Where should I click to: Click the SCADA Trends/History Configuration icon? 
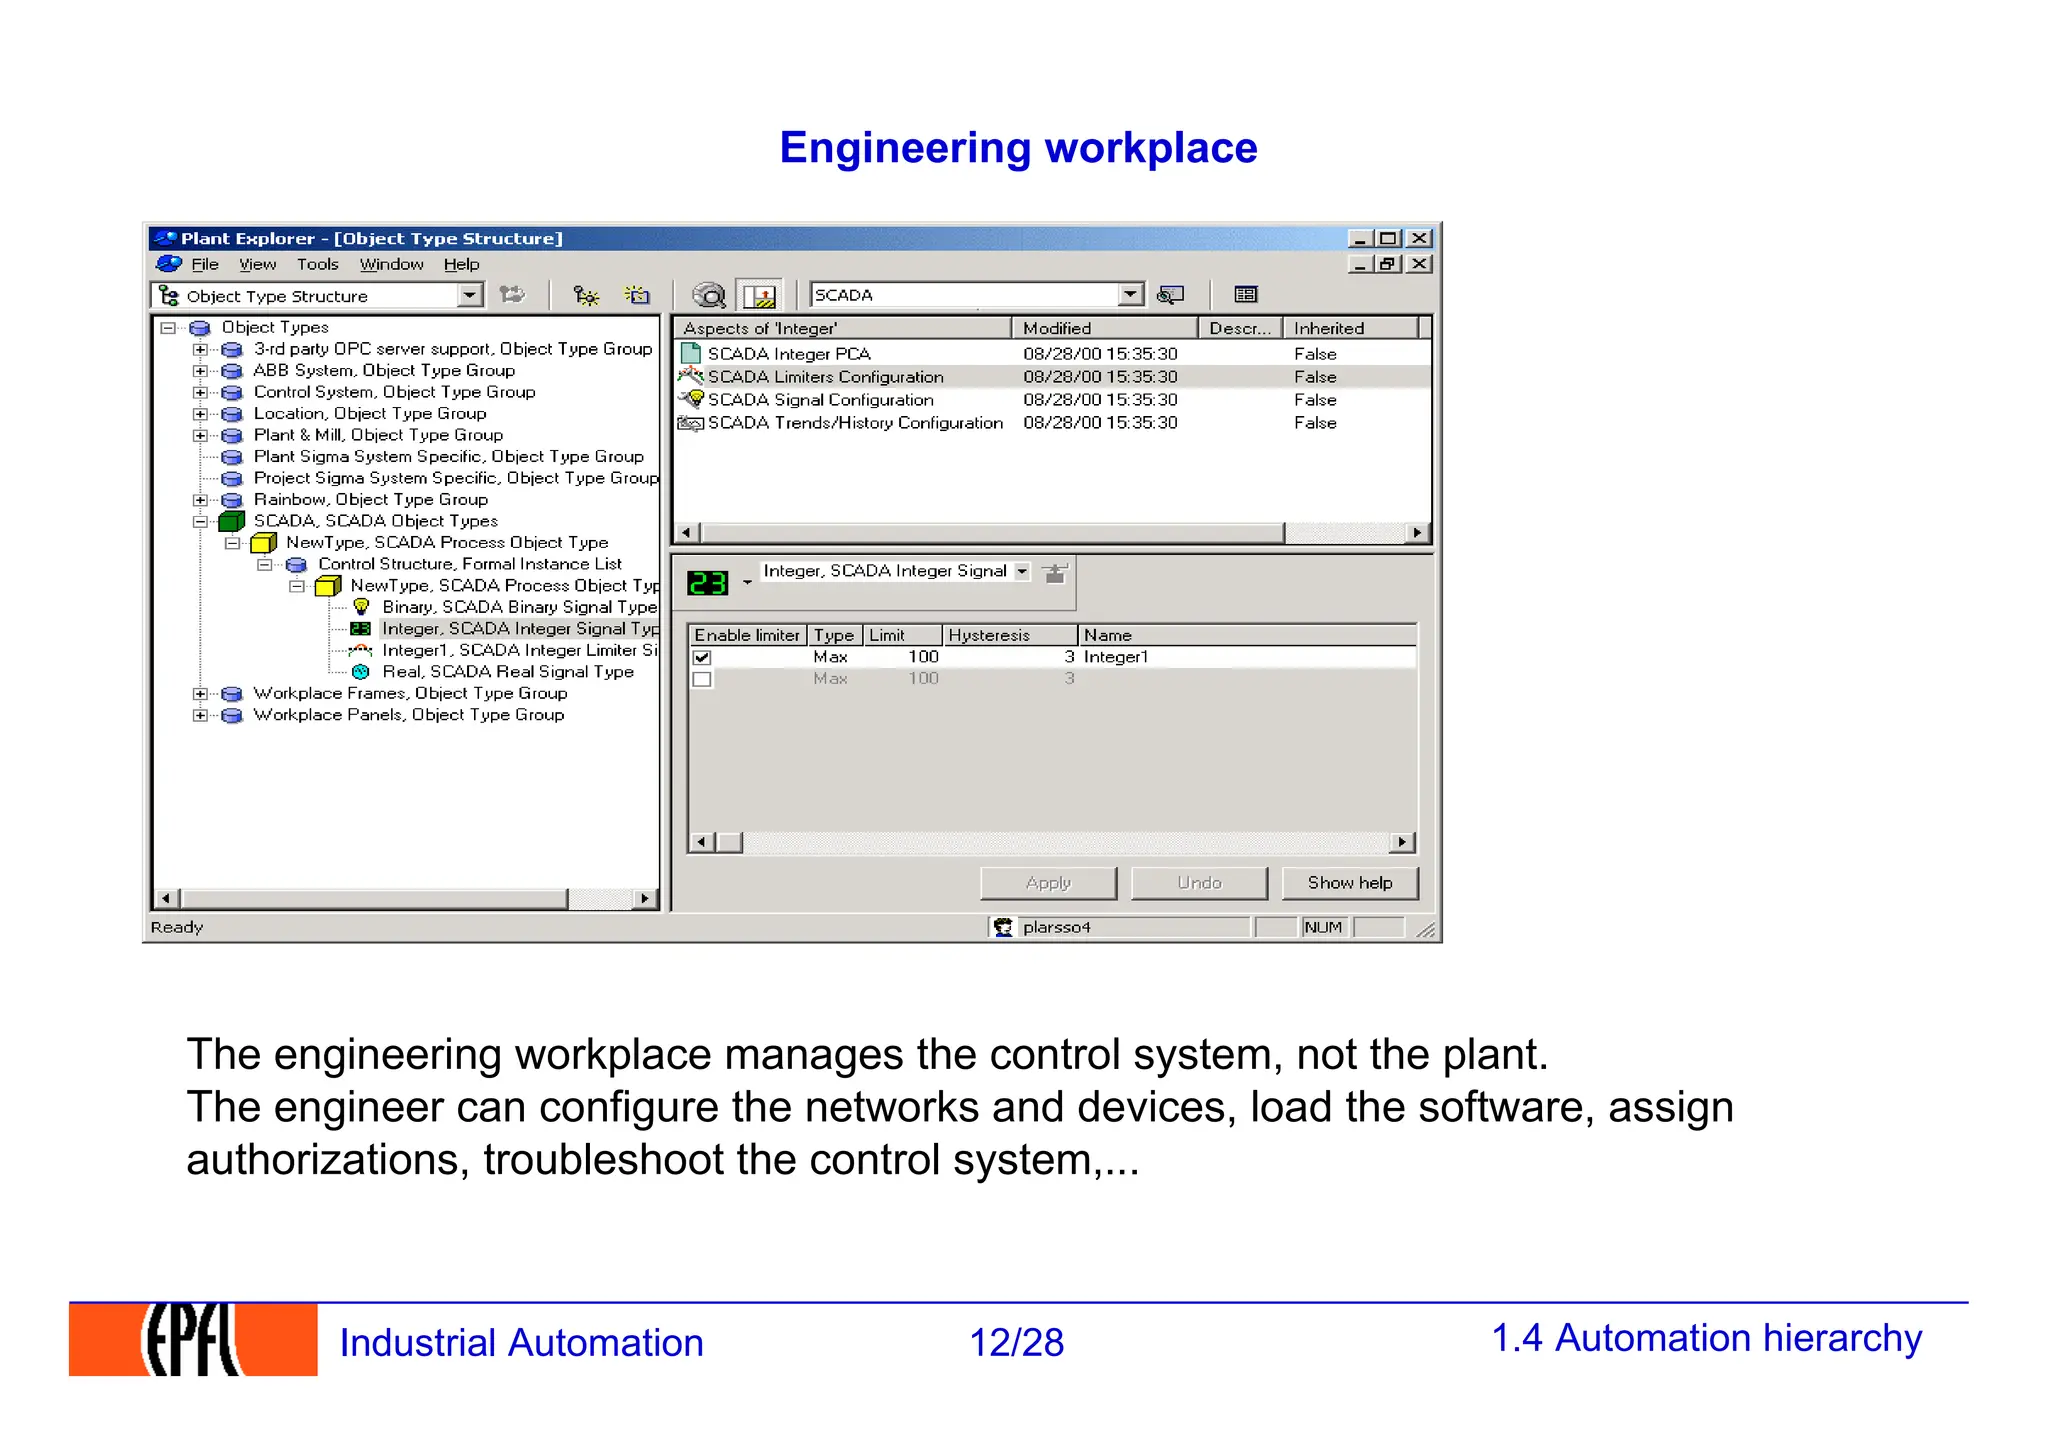coord(690,423)
